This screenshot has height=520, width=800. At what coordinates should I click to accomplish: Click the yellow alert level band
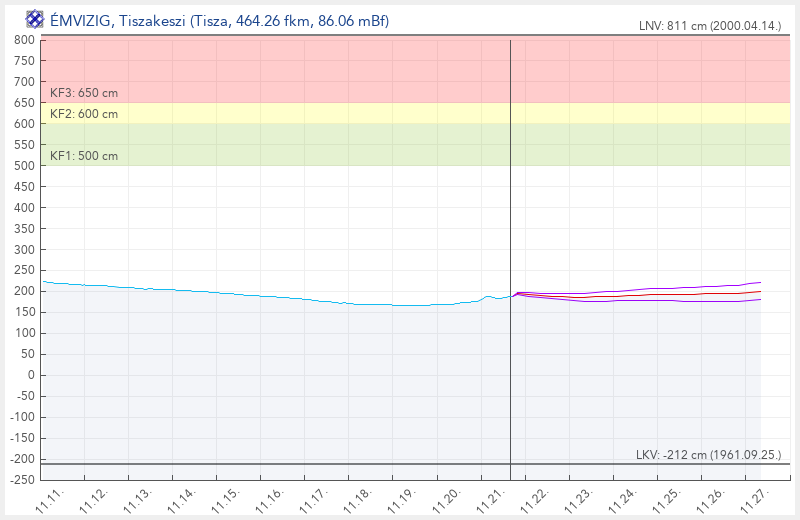click(x=300, y=113)
